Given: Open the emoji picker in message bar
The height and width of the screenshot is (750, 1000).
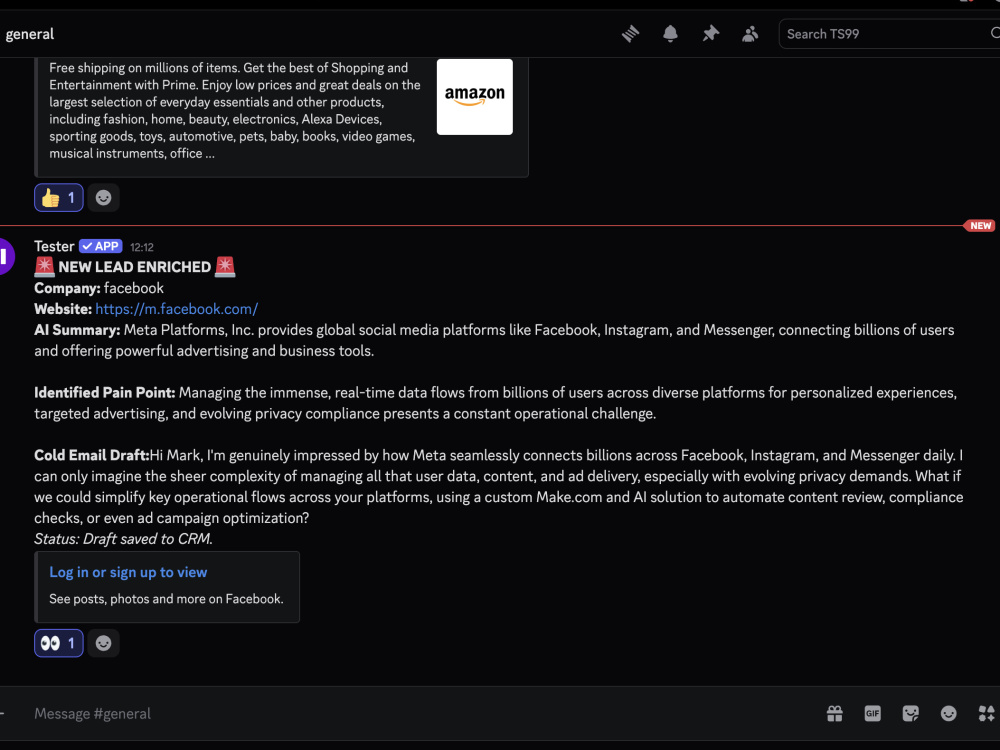Looking at the screenshot, I should 948,714.
